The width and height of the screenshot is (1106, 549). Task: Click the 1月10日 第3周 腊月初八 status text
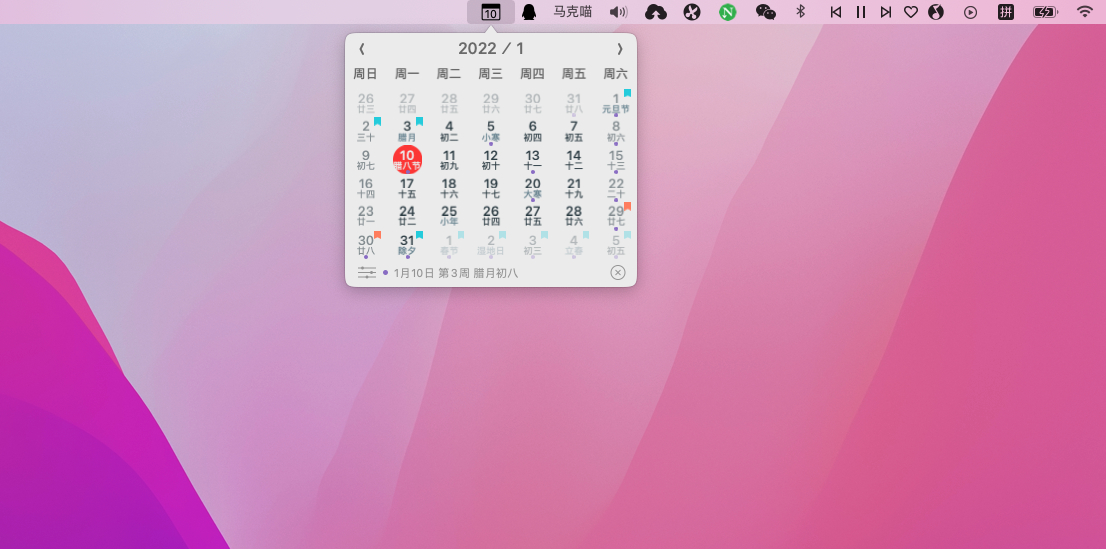(x=456, y=273)
